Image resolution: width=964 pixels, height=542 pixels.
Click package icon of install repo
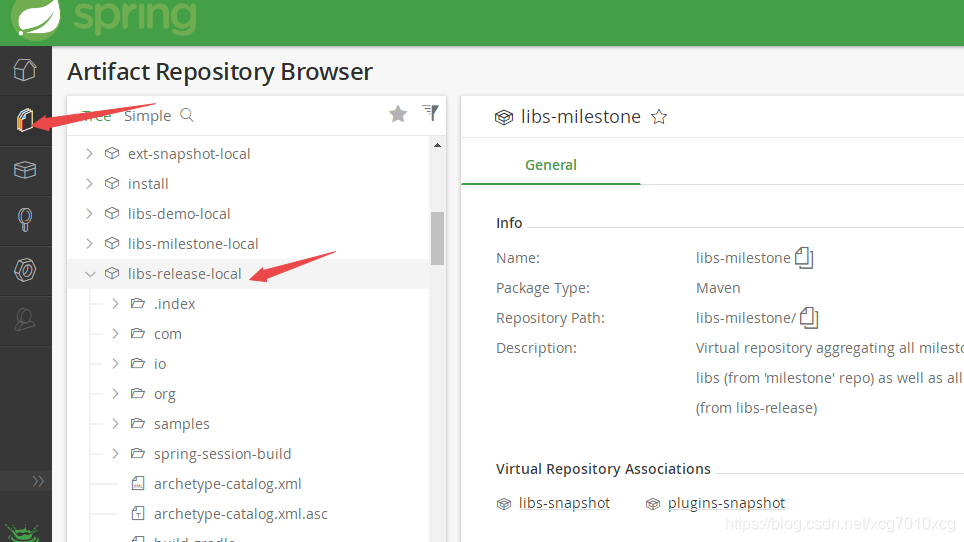[x=112, y=183]
